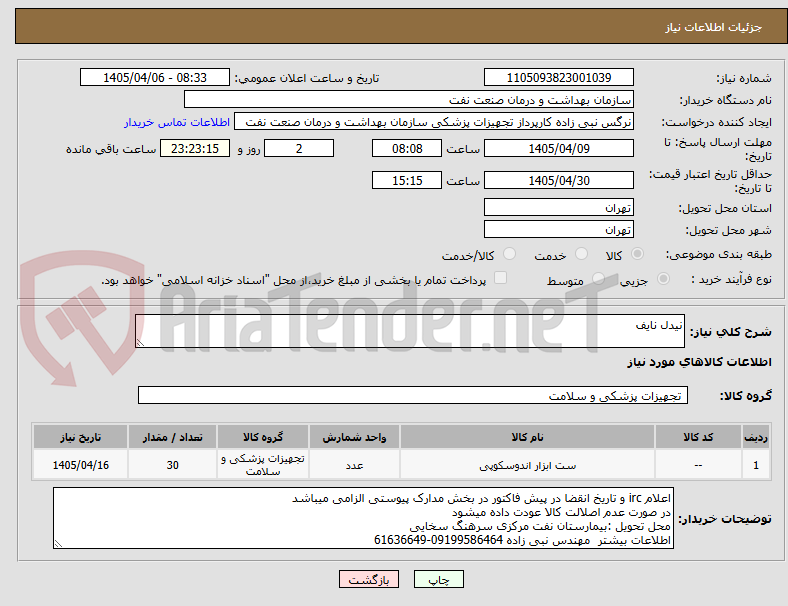This screenshot has height=606, width=788.
Task: Click the گروه کالا medical equipment field
Action: coord(413,395)
